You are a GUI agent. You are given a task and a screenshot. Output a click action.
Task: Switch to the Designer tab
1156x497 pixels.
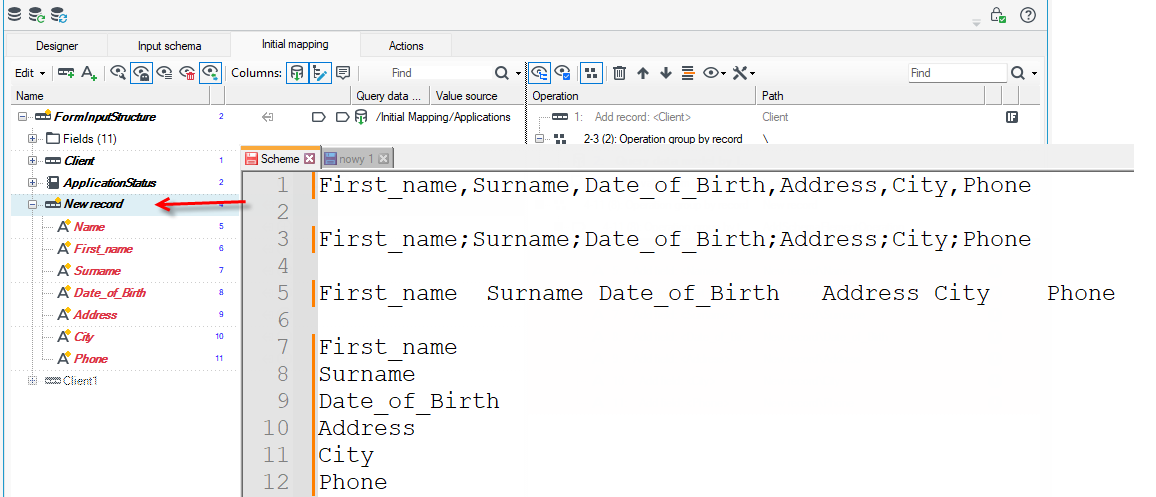pyautogui.click(x=57, y=46)
